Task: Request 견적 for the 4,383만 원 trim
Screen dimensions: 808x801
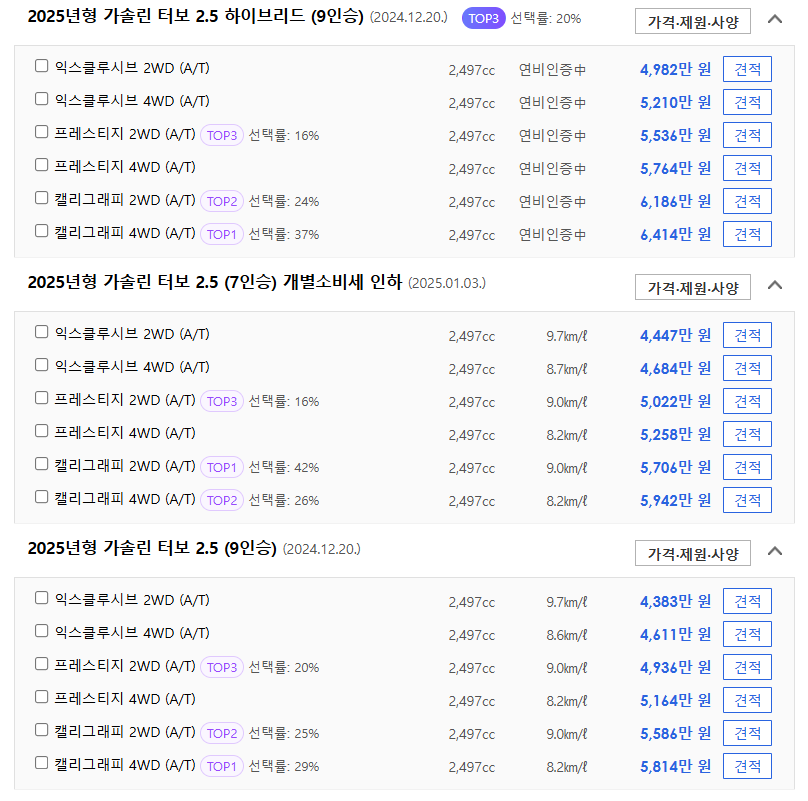Action: (747, 601)
